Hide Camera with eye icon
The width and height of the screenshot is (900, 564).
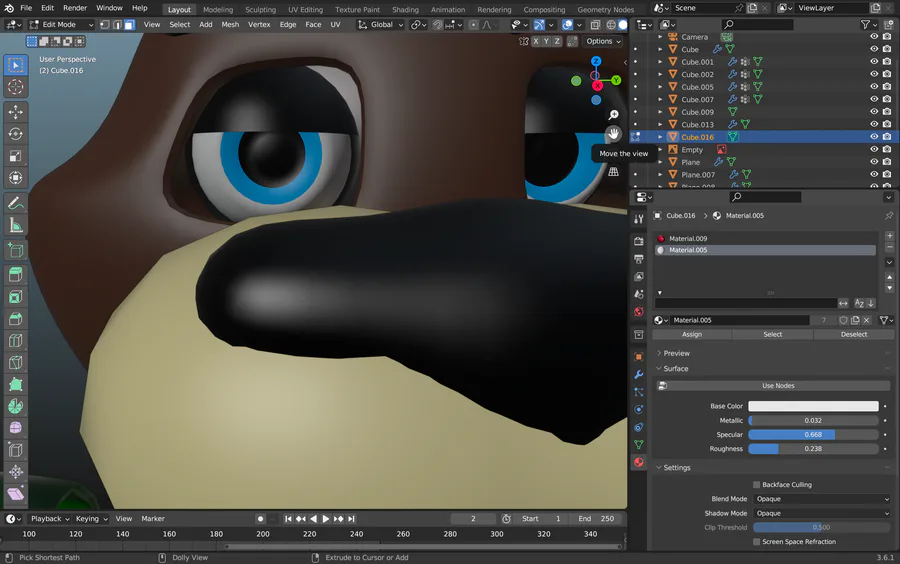click(x=874, y=36)
